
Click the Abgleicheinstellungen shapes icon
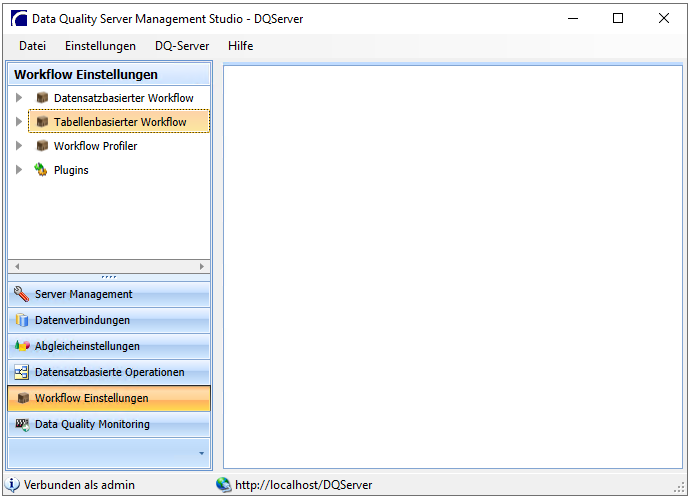(22, 345)
